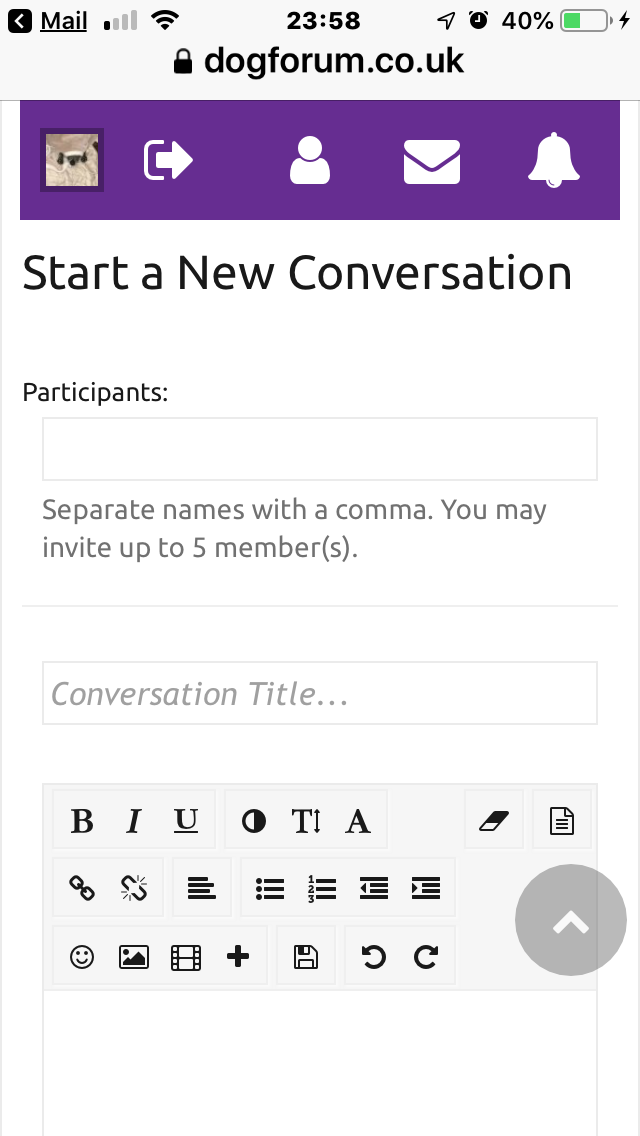Toggle underline text formatting
The image size is (640, 1136).
point(186,821)
